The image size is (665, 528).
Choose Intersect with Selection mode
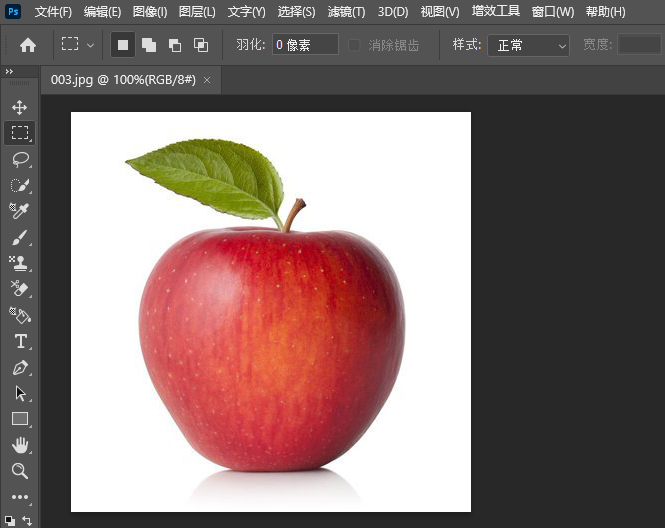201,45
